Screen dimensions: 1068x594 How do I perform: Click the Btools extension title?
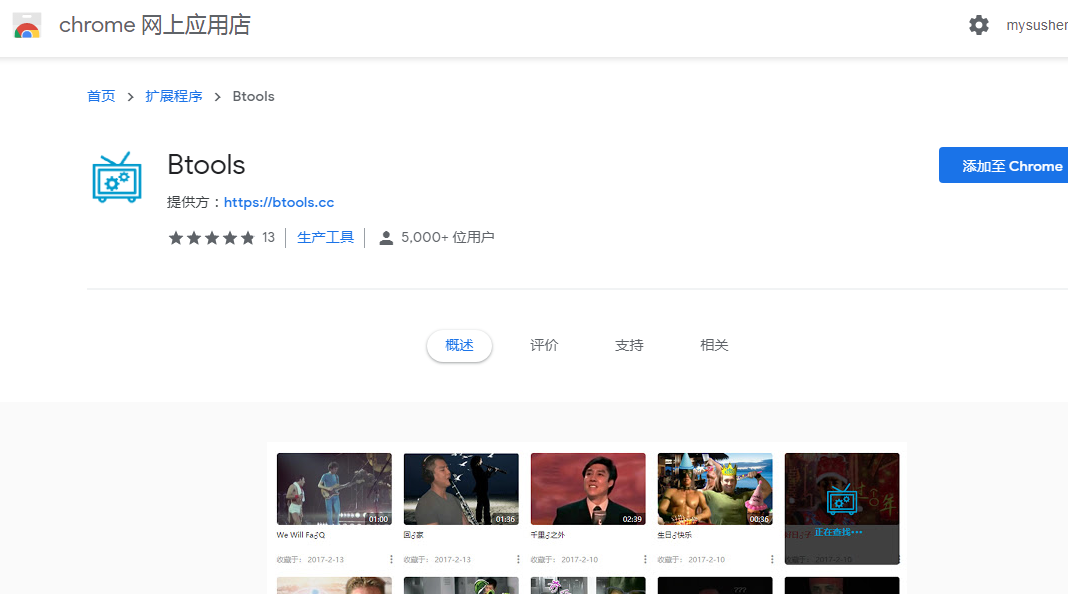206,165
